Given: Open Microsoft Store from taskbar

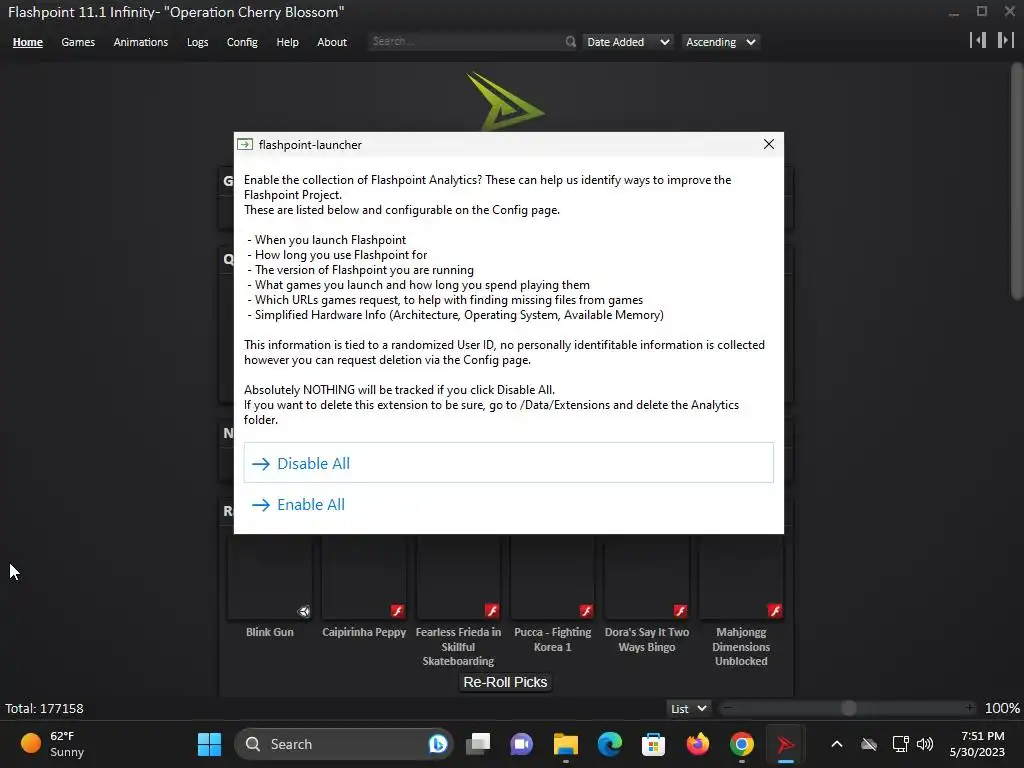Looking at the screenshot, I should click(x=653, y=744).
